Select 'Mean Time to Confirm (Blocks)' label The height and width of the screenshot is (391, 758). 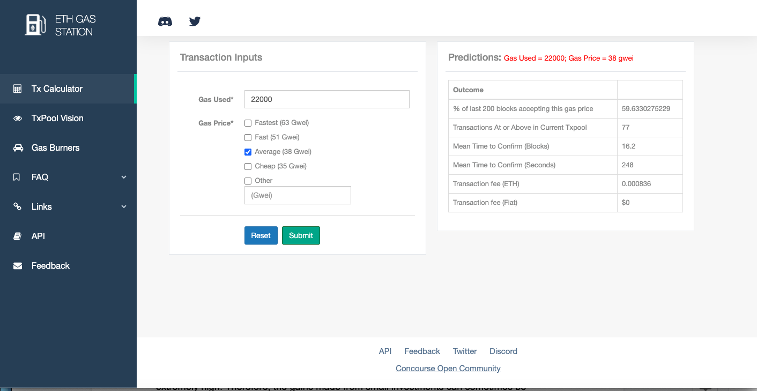(501, 146)
